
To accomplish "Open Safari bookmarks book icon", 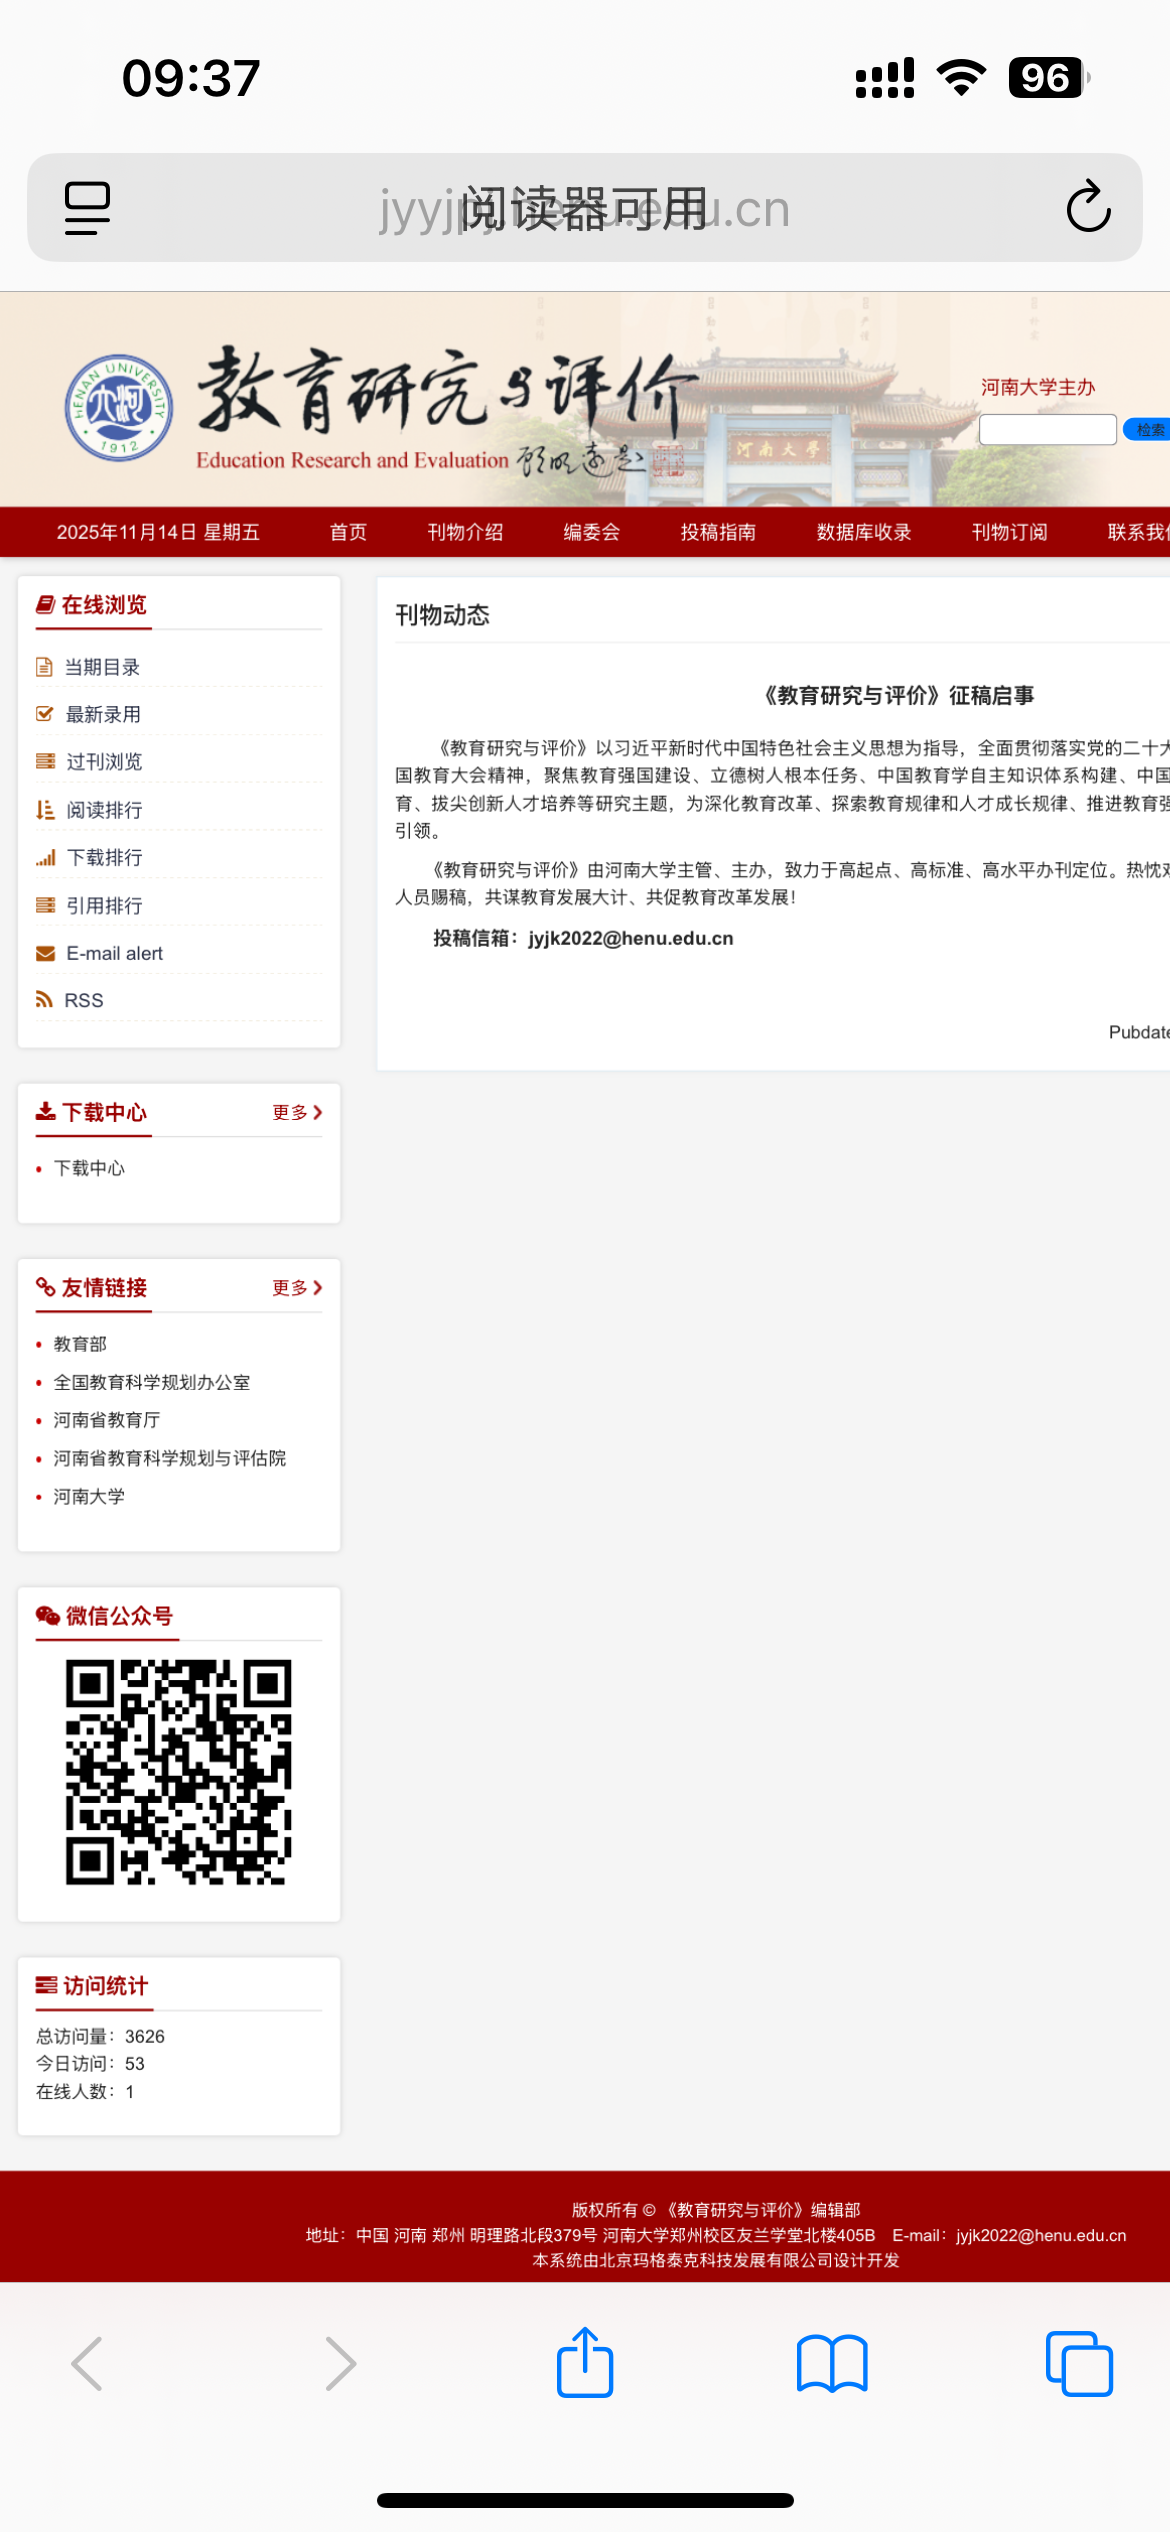I will [x=832, y=2363].
